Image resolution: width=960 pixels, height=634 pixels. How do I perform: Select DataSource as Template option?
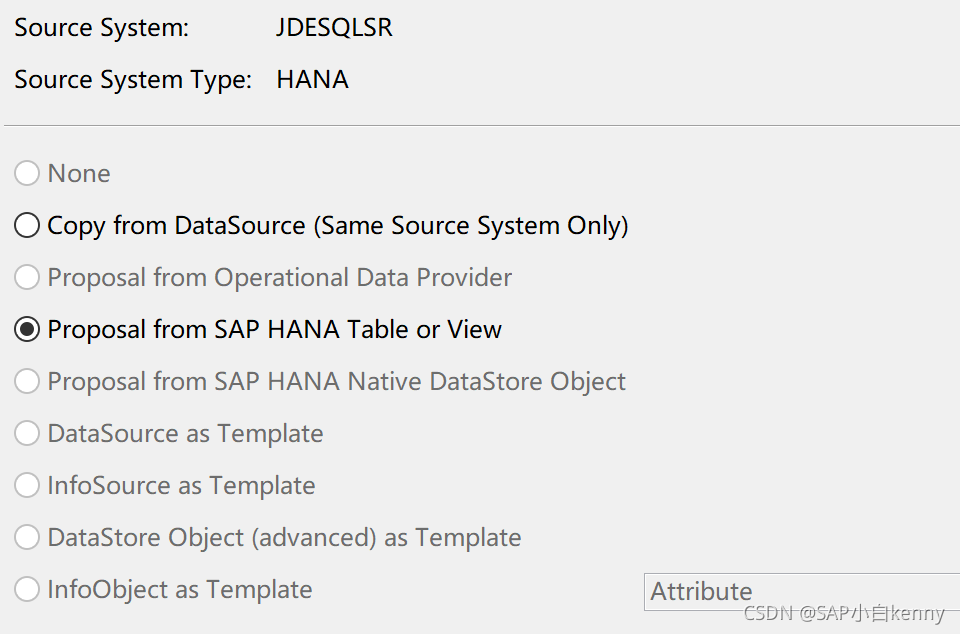(27, 434)
